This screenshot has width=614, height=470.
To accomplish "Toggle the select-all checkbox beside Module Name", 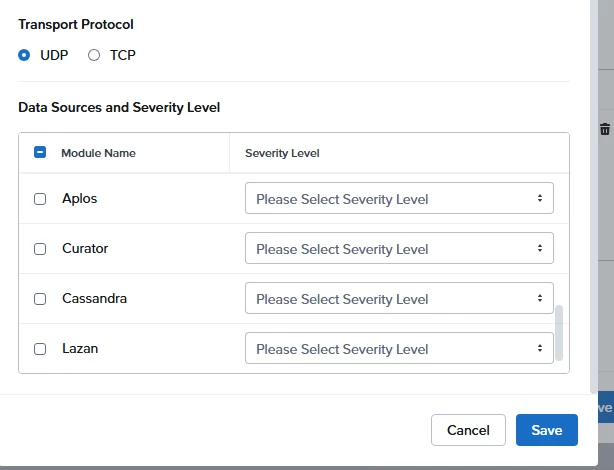I will point(40,152).
